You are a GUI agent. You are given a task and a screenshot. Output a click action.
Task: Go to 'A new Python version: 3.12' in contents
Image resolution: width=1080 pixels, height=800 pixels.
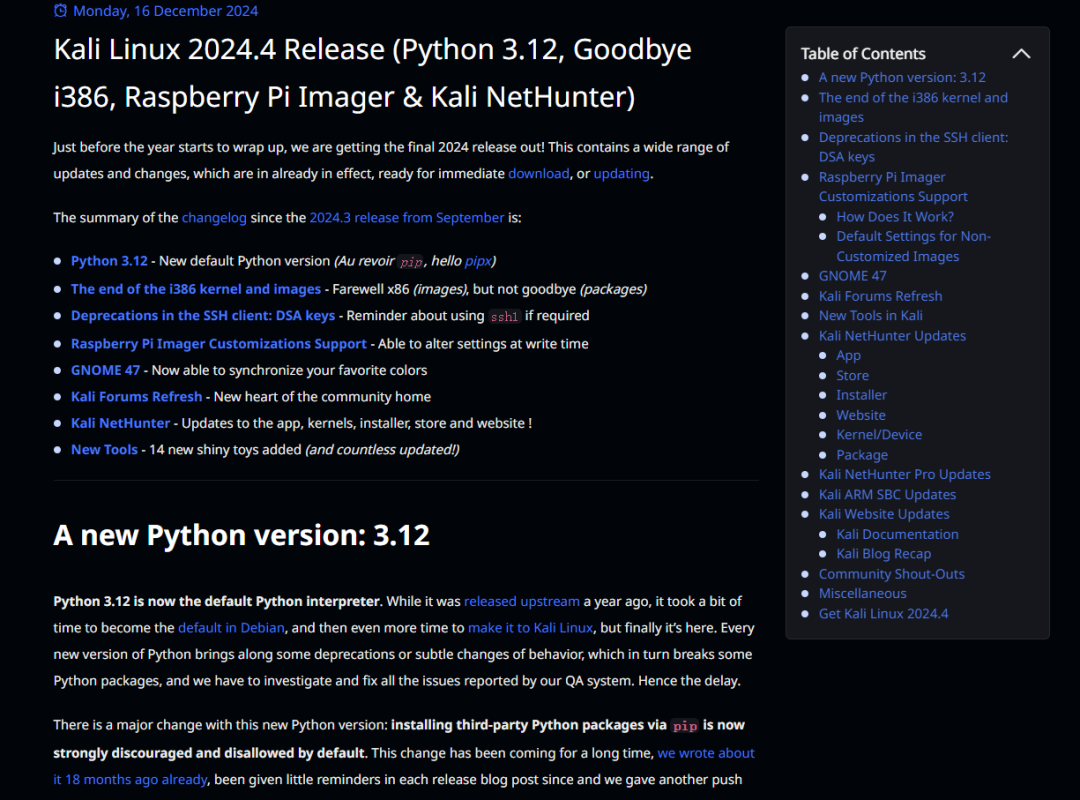[x=902, y=78]
